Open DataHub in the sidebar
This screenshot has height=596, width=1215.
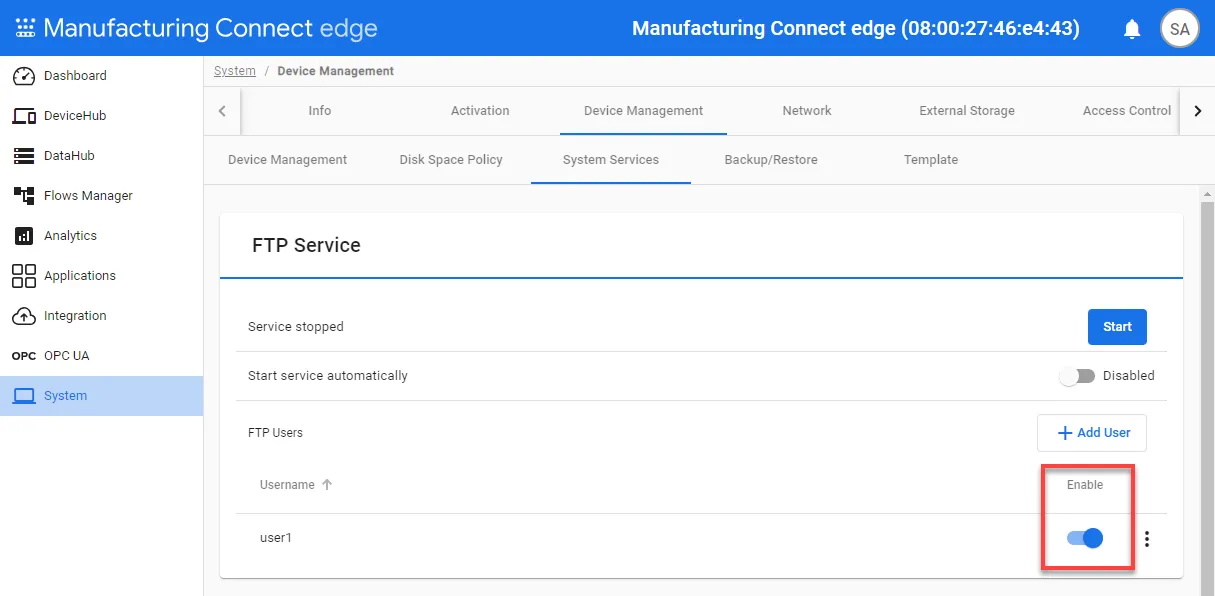tap(102, 156)
